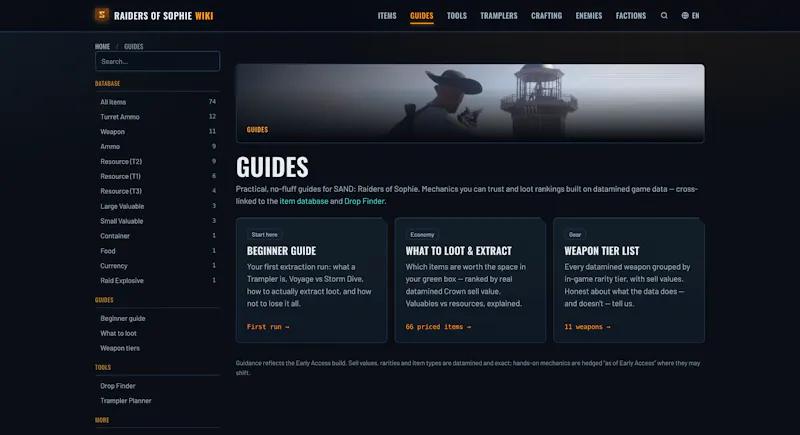Open the Tools nav menu
Viewport: 800px width, 435px height.
tap(457, 16)
